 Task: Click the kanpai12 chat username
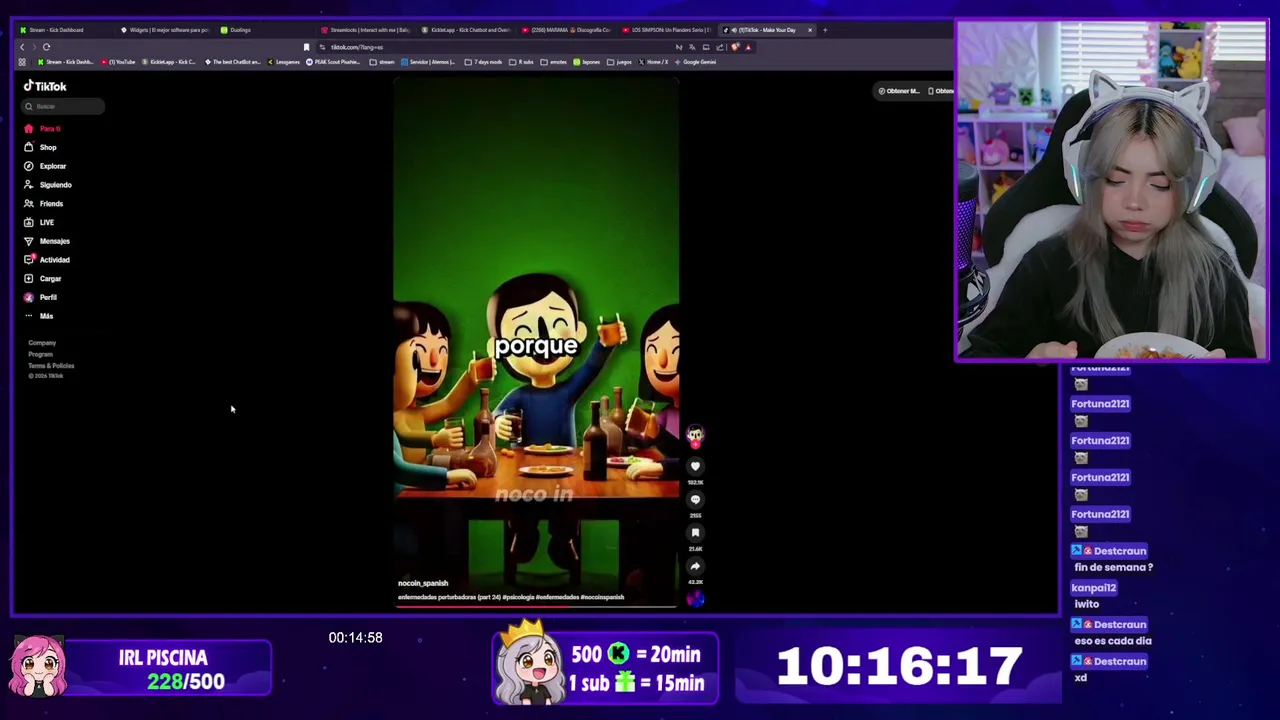(1093, 588)
